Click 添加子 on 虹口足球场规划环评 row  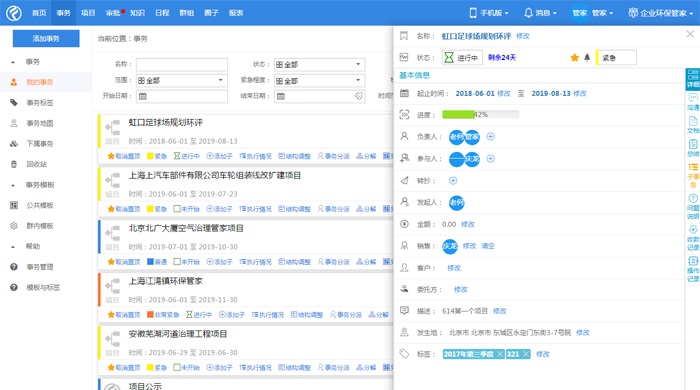point(219,156)
